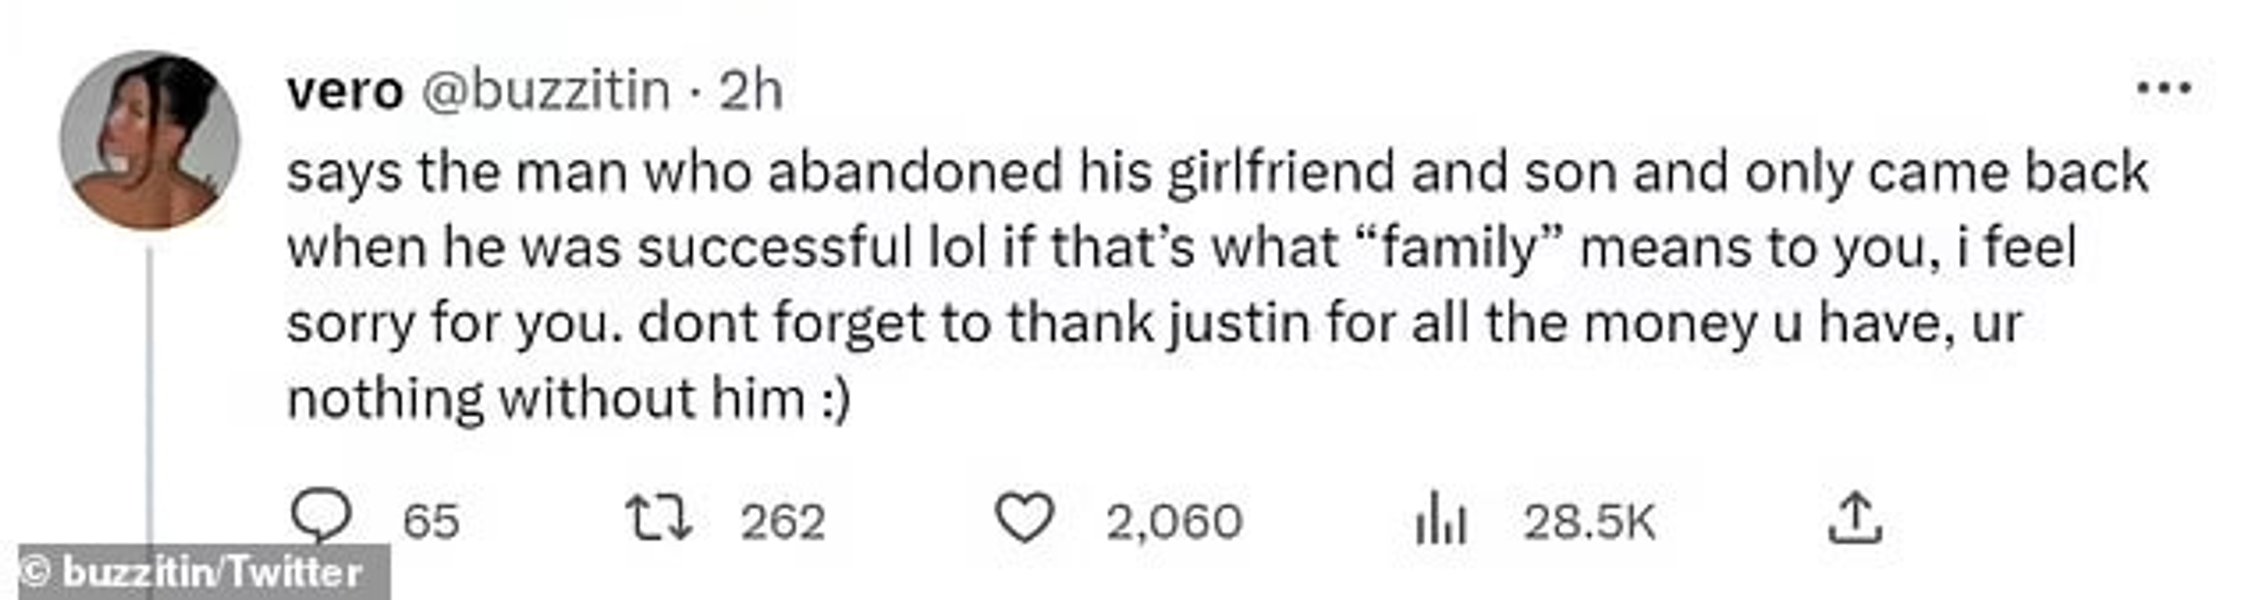The width and height of the screenshot is (2251, 600).
Task: Open the three-dot more options menu
Action: [x=2164, y=89]
